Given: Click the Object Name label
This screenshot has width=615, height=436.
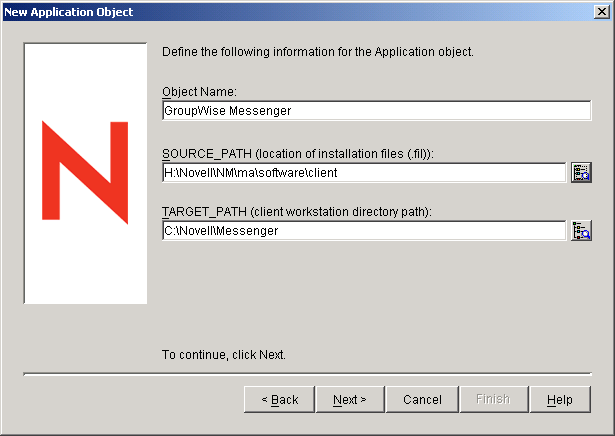Looking at the screenshot, I should pyautogui.click(x=199, y=92).
